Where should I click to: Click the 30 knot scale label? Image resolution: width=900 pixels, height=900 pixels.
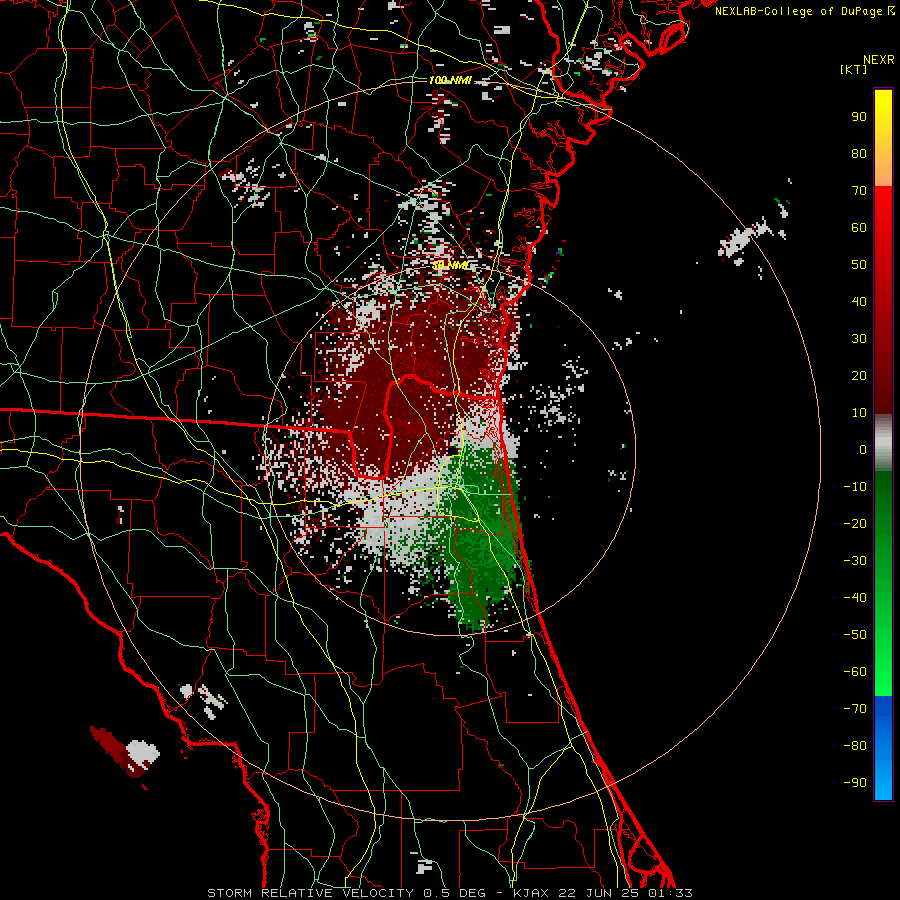[x=859, y=339]
